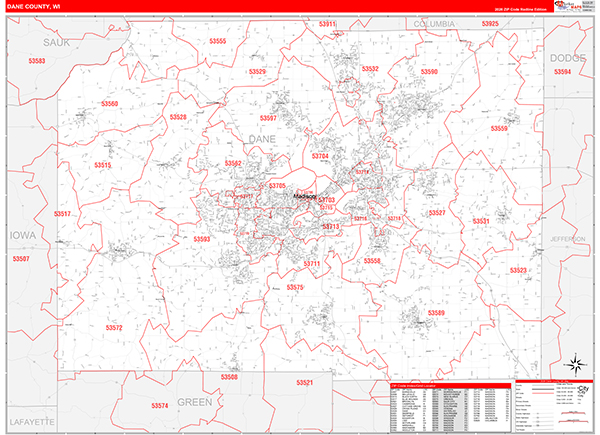This screenshot has width=600, height=435.
Task: Select ZIP code 53523 label
Action: [518, 270]
